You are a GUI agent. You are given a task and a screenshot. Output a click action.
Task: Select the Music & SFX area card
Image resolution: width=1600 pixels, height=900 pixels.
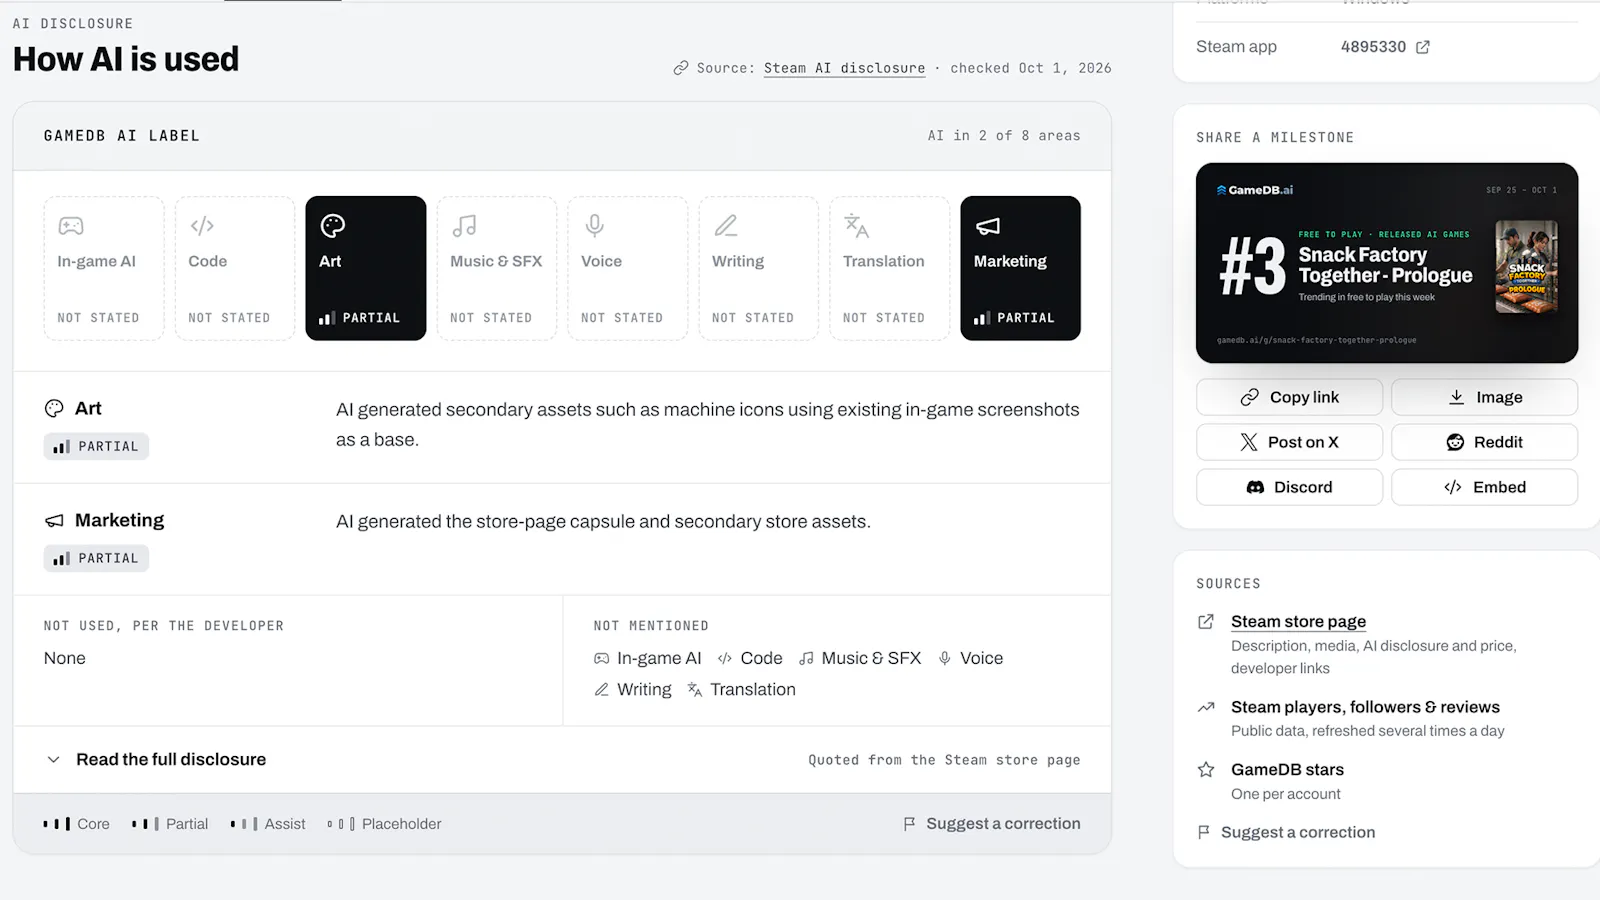(497, 268)
